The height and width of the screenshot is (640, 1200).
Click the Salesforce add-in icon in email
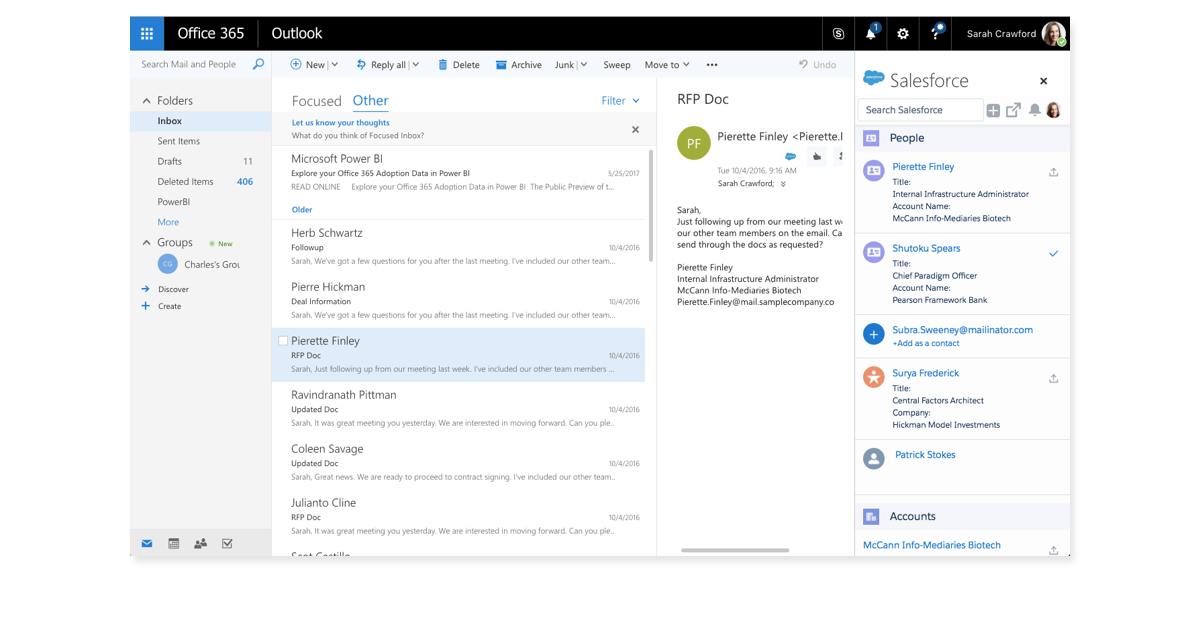point(790,156)
